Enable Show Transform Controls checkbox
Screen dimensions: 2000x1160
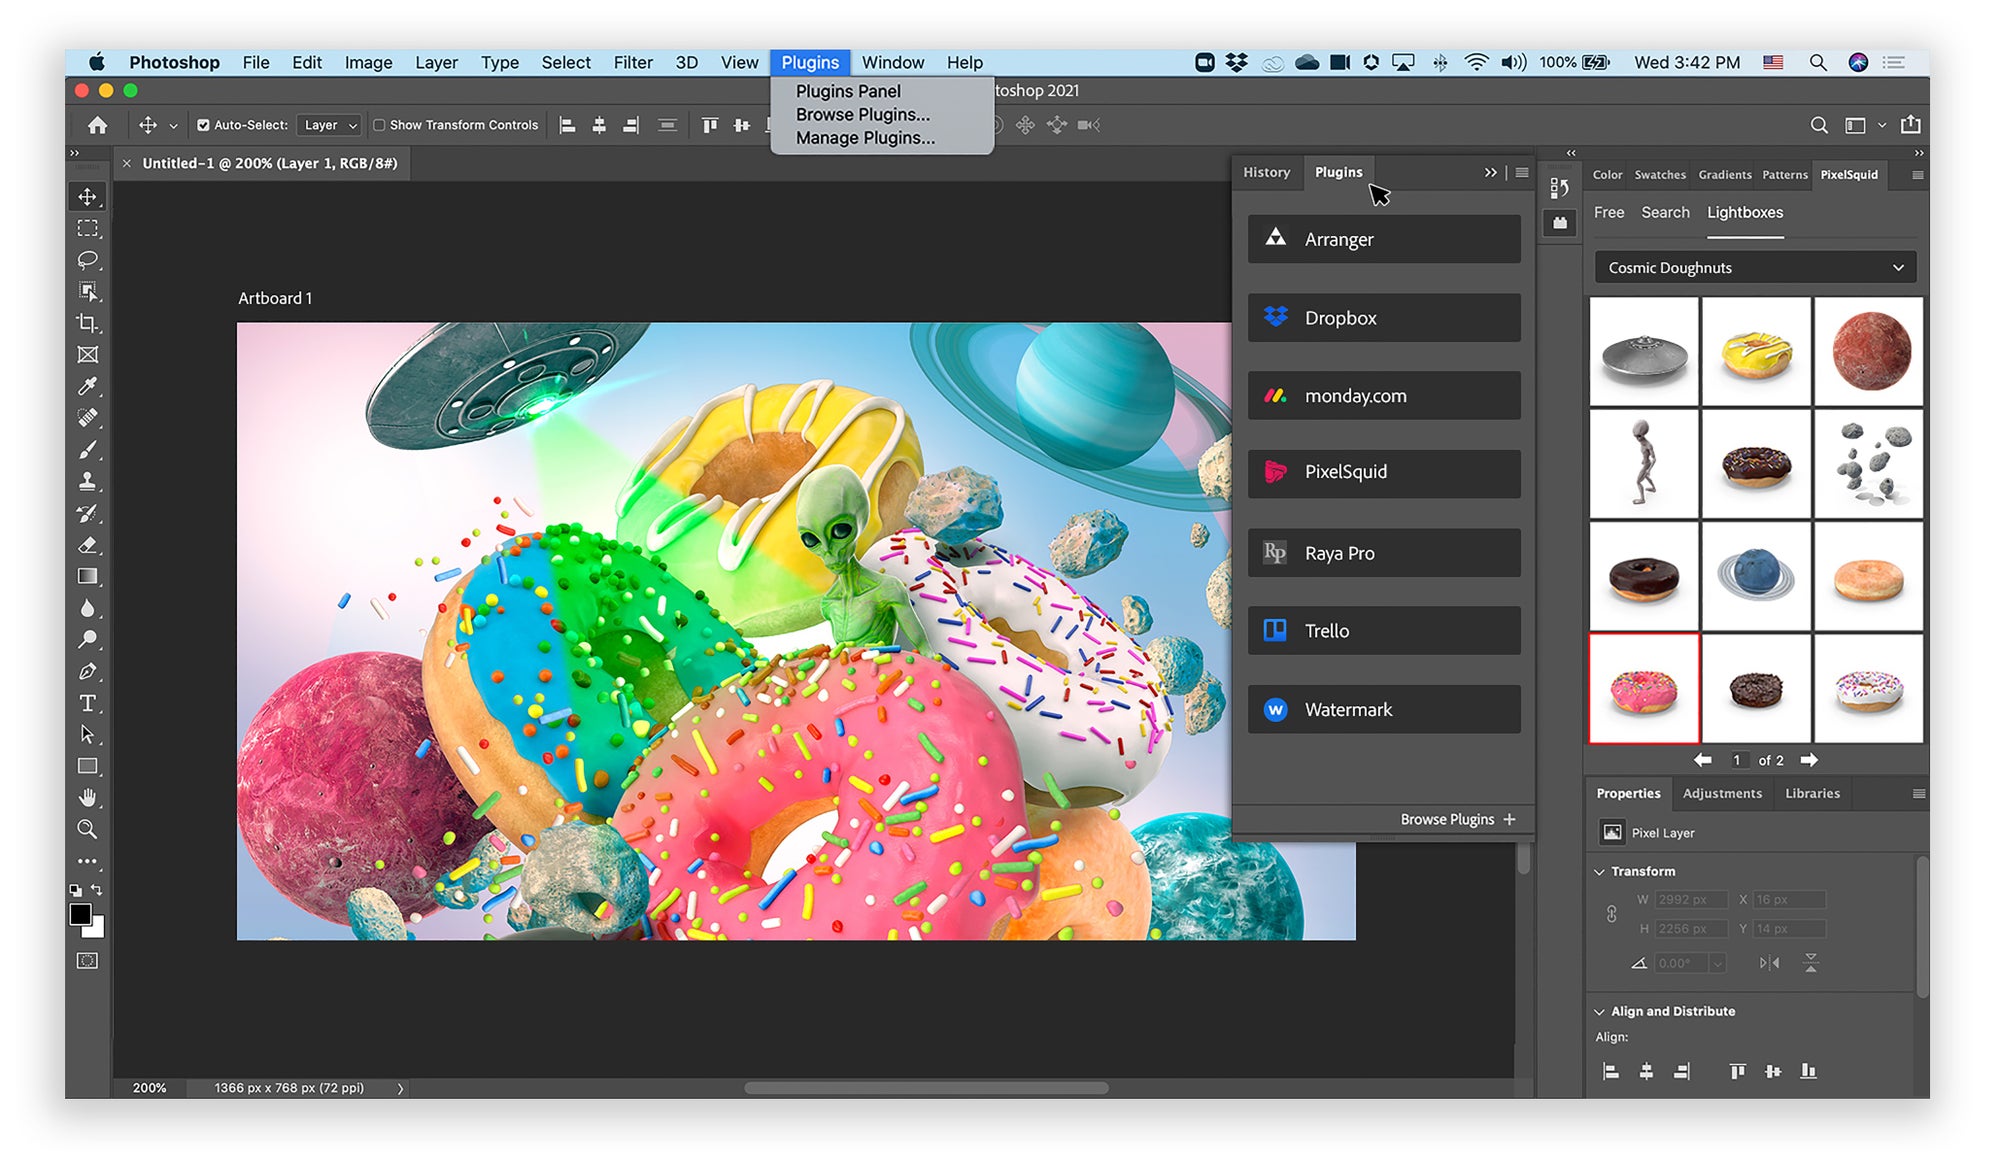[380, 125]
